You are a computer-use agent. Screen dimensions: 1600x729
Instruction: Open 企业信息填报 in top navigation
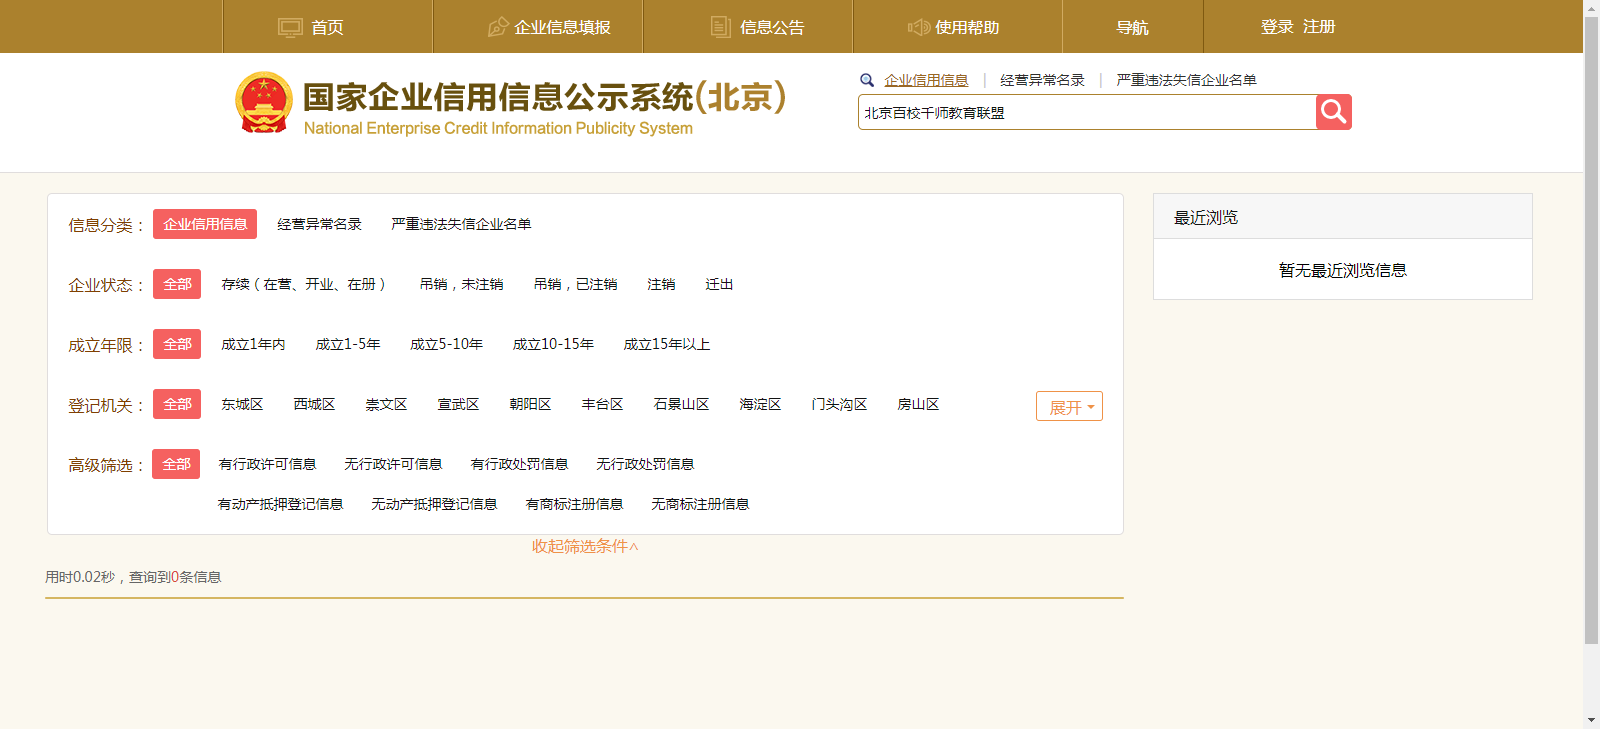point(562,27)
